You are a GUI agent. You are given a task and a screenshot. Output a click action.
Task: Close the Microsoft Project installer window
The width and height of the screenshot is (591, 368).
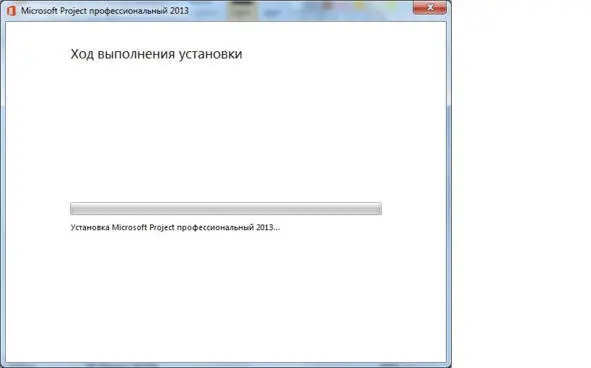pyautogui.click(x=430, y=7)
